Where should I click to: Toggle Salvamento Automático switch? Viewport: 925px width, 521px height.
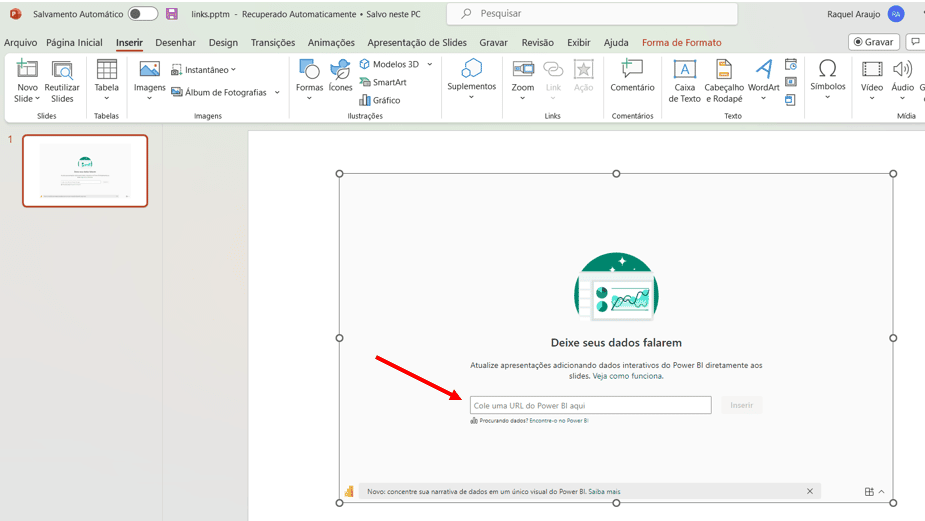point(143,14)
